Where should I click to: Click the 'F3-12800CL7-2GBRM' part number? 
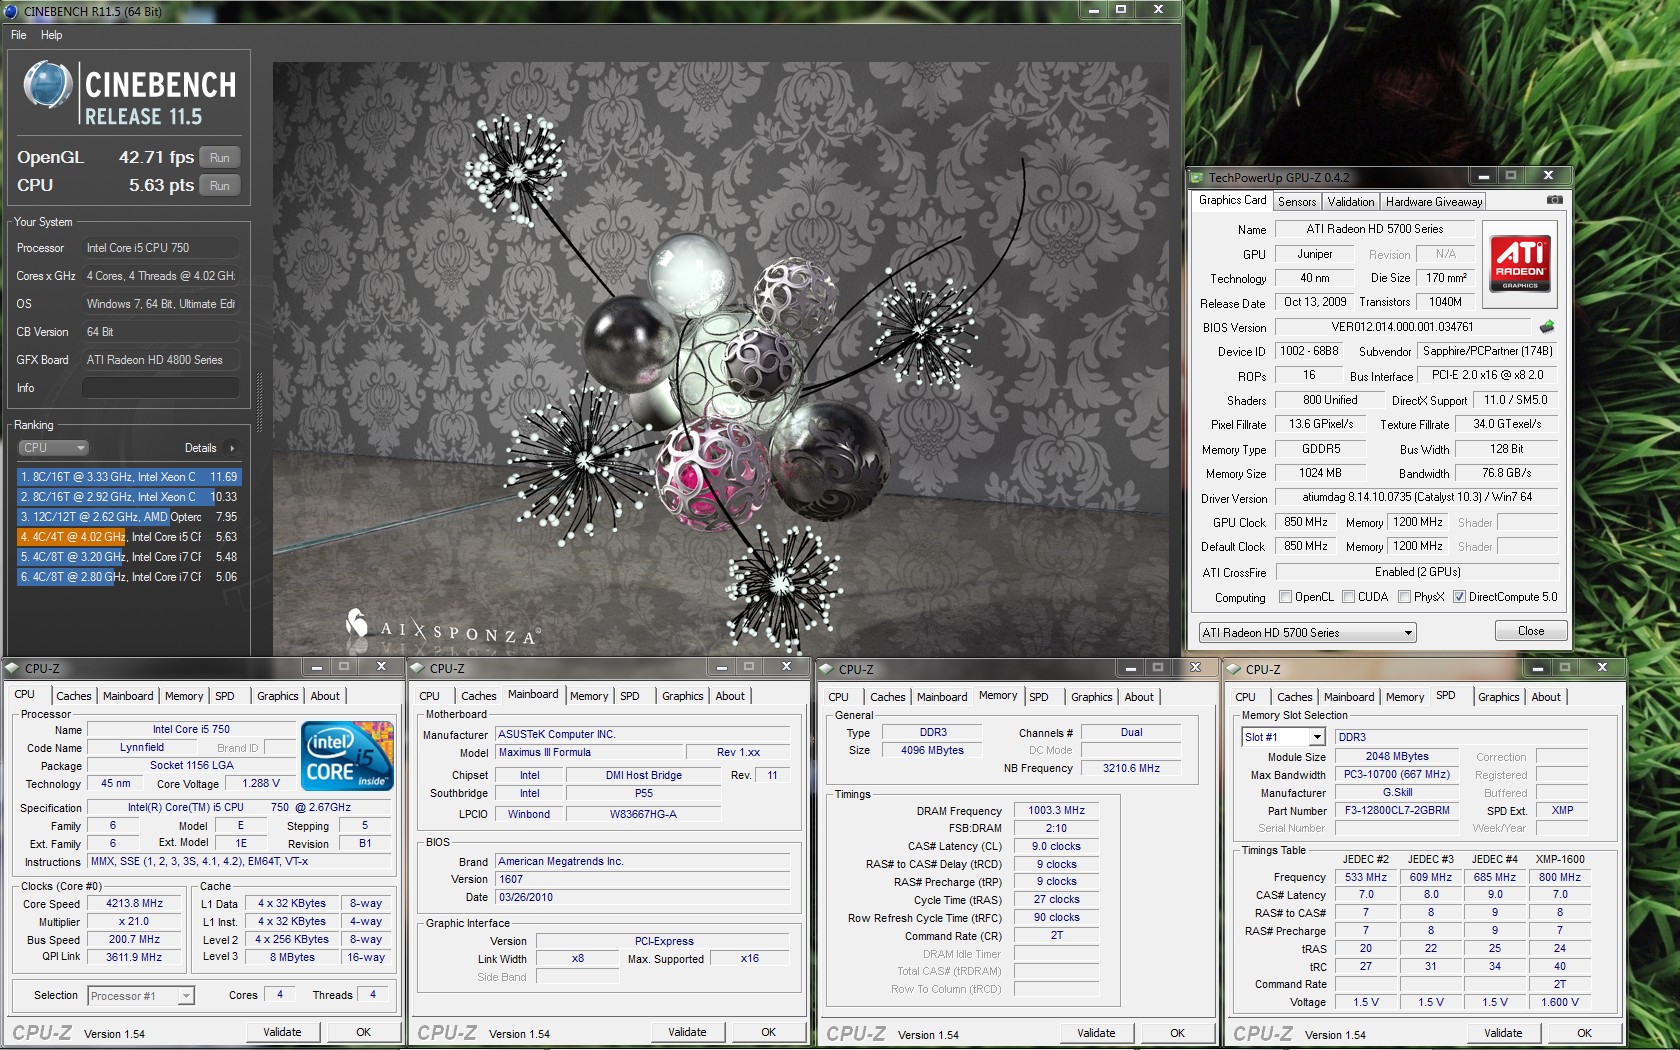(x=1397, y=810)
